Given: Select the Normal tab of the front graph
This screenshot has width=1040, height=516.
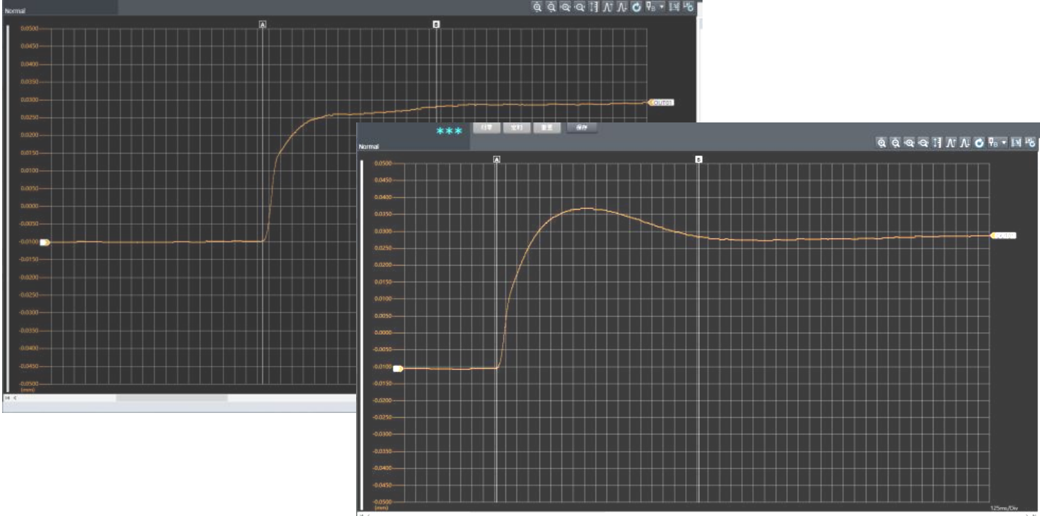Looking at the screenshot, I should click(369, 147).
